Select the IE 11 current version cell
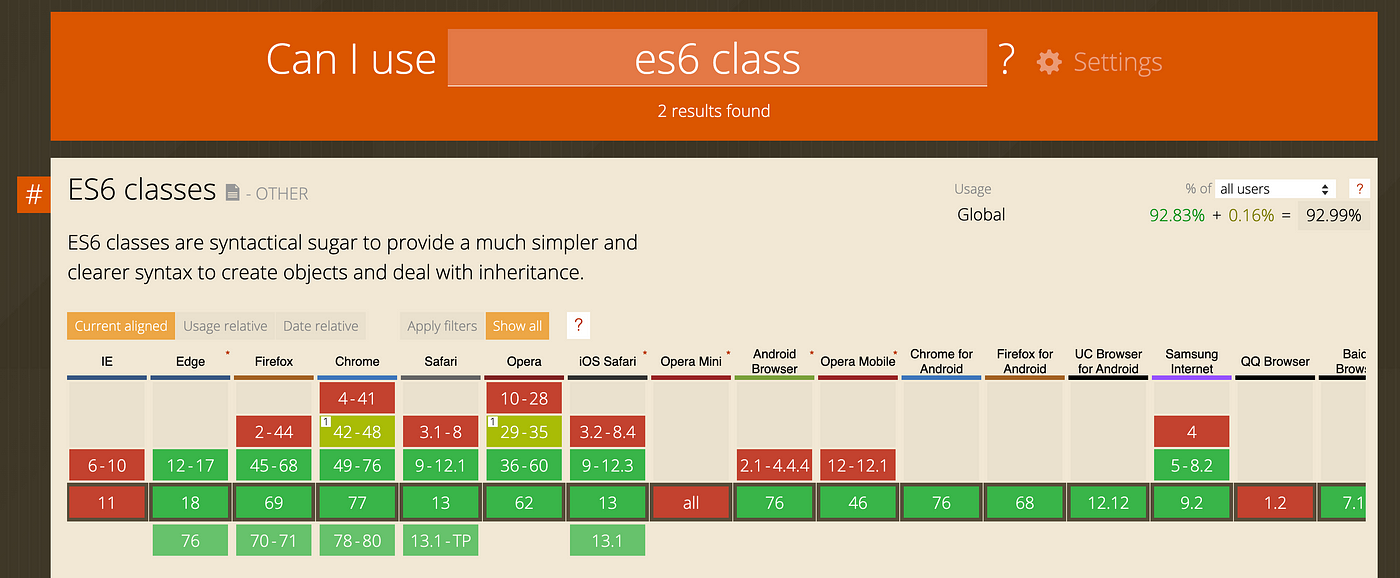This screenshot has width=1400, height=578. pyautogui.click(x=107, y=503)
